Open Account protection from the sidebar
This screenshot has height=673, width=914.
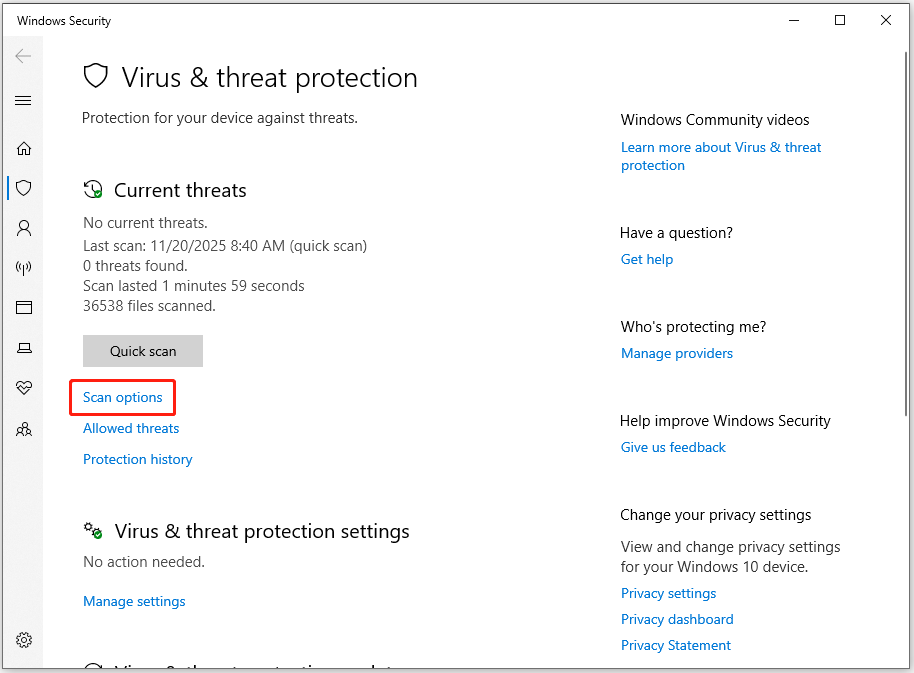(x=24, y=228)
